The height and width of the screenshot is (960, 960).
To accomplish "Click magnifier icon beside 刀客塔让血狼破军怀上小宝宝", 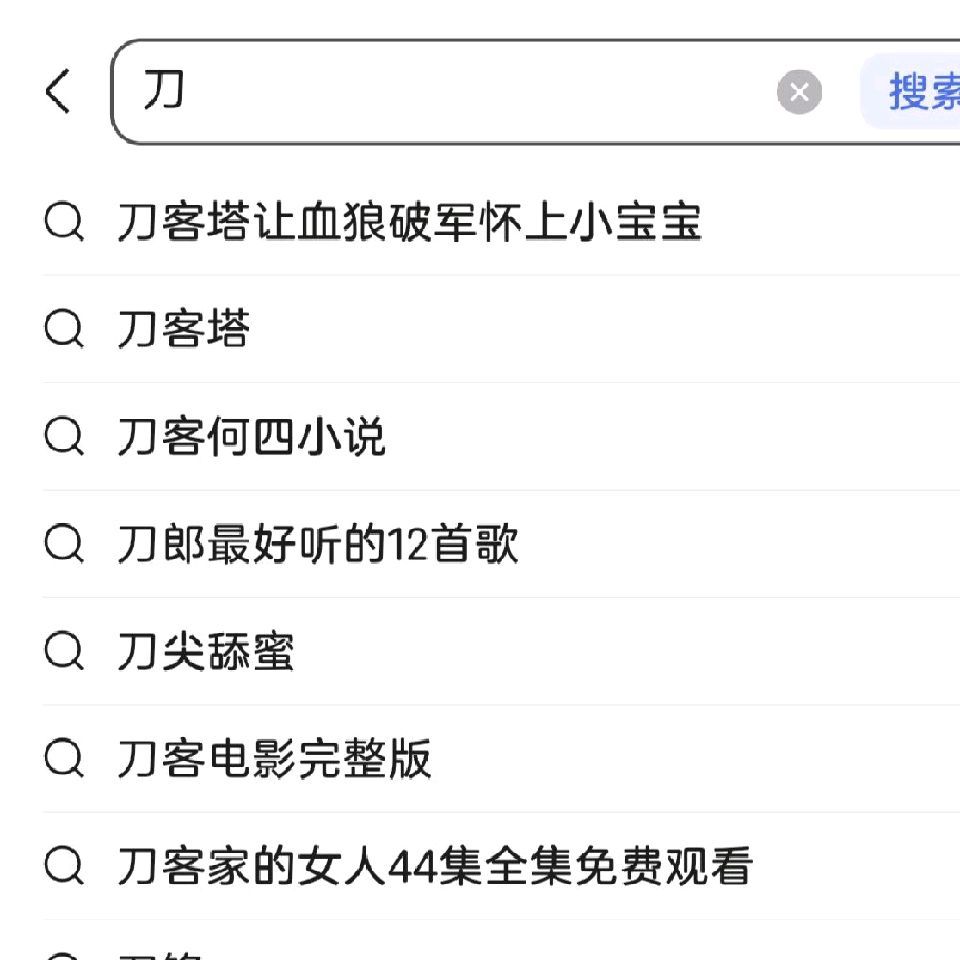I will [x=64, y=221].
